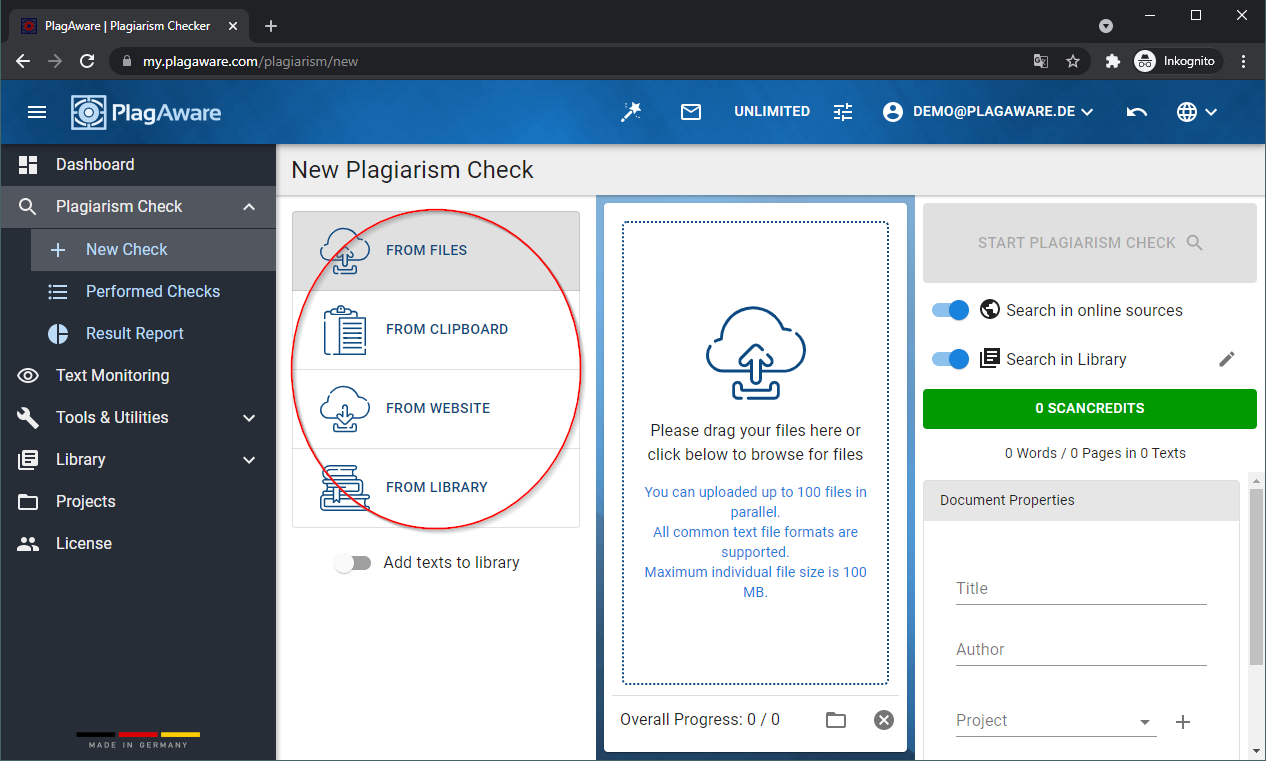1266x761 pixels.
Task: Click the PlagAware logo
Action: pos(146,112)
